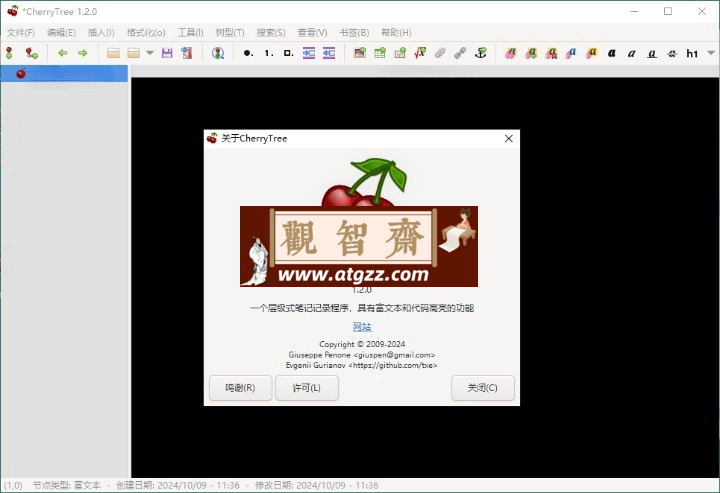Click the second unindent paragraph icon
This screenshot has width=720, height=493.
329,53
